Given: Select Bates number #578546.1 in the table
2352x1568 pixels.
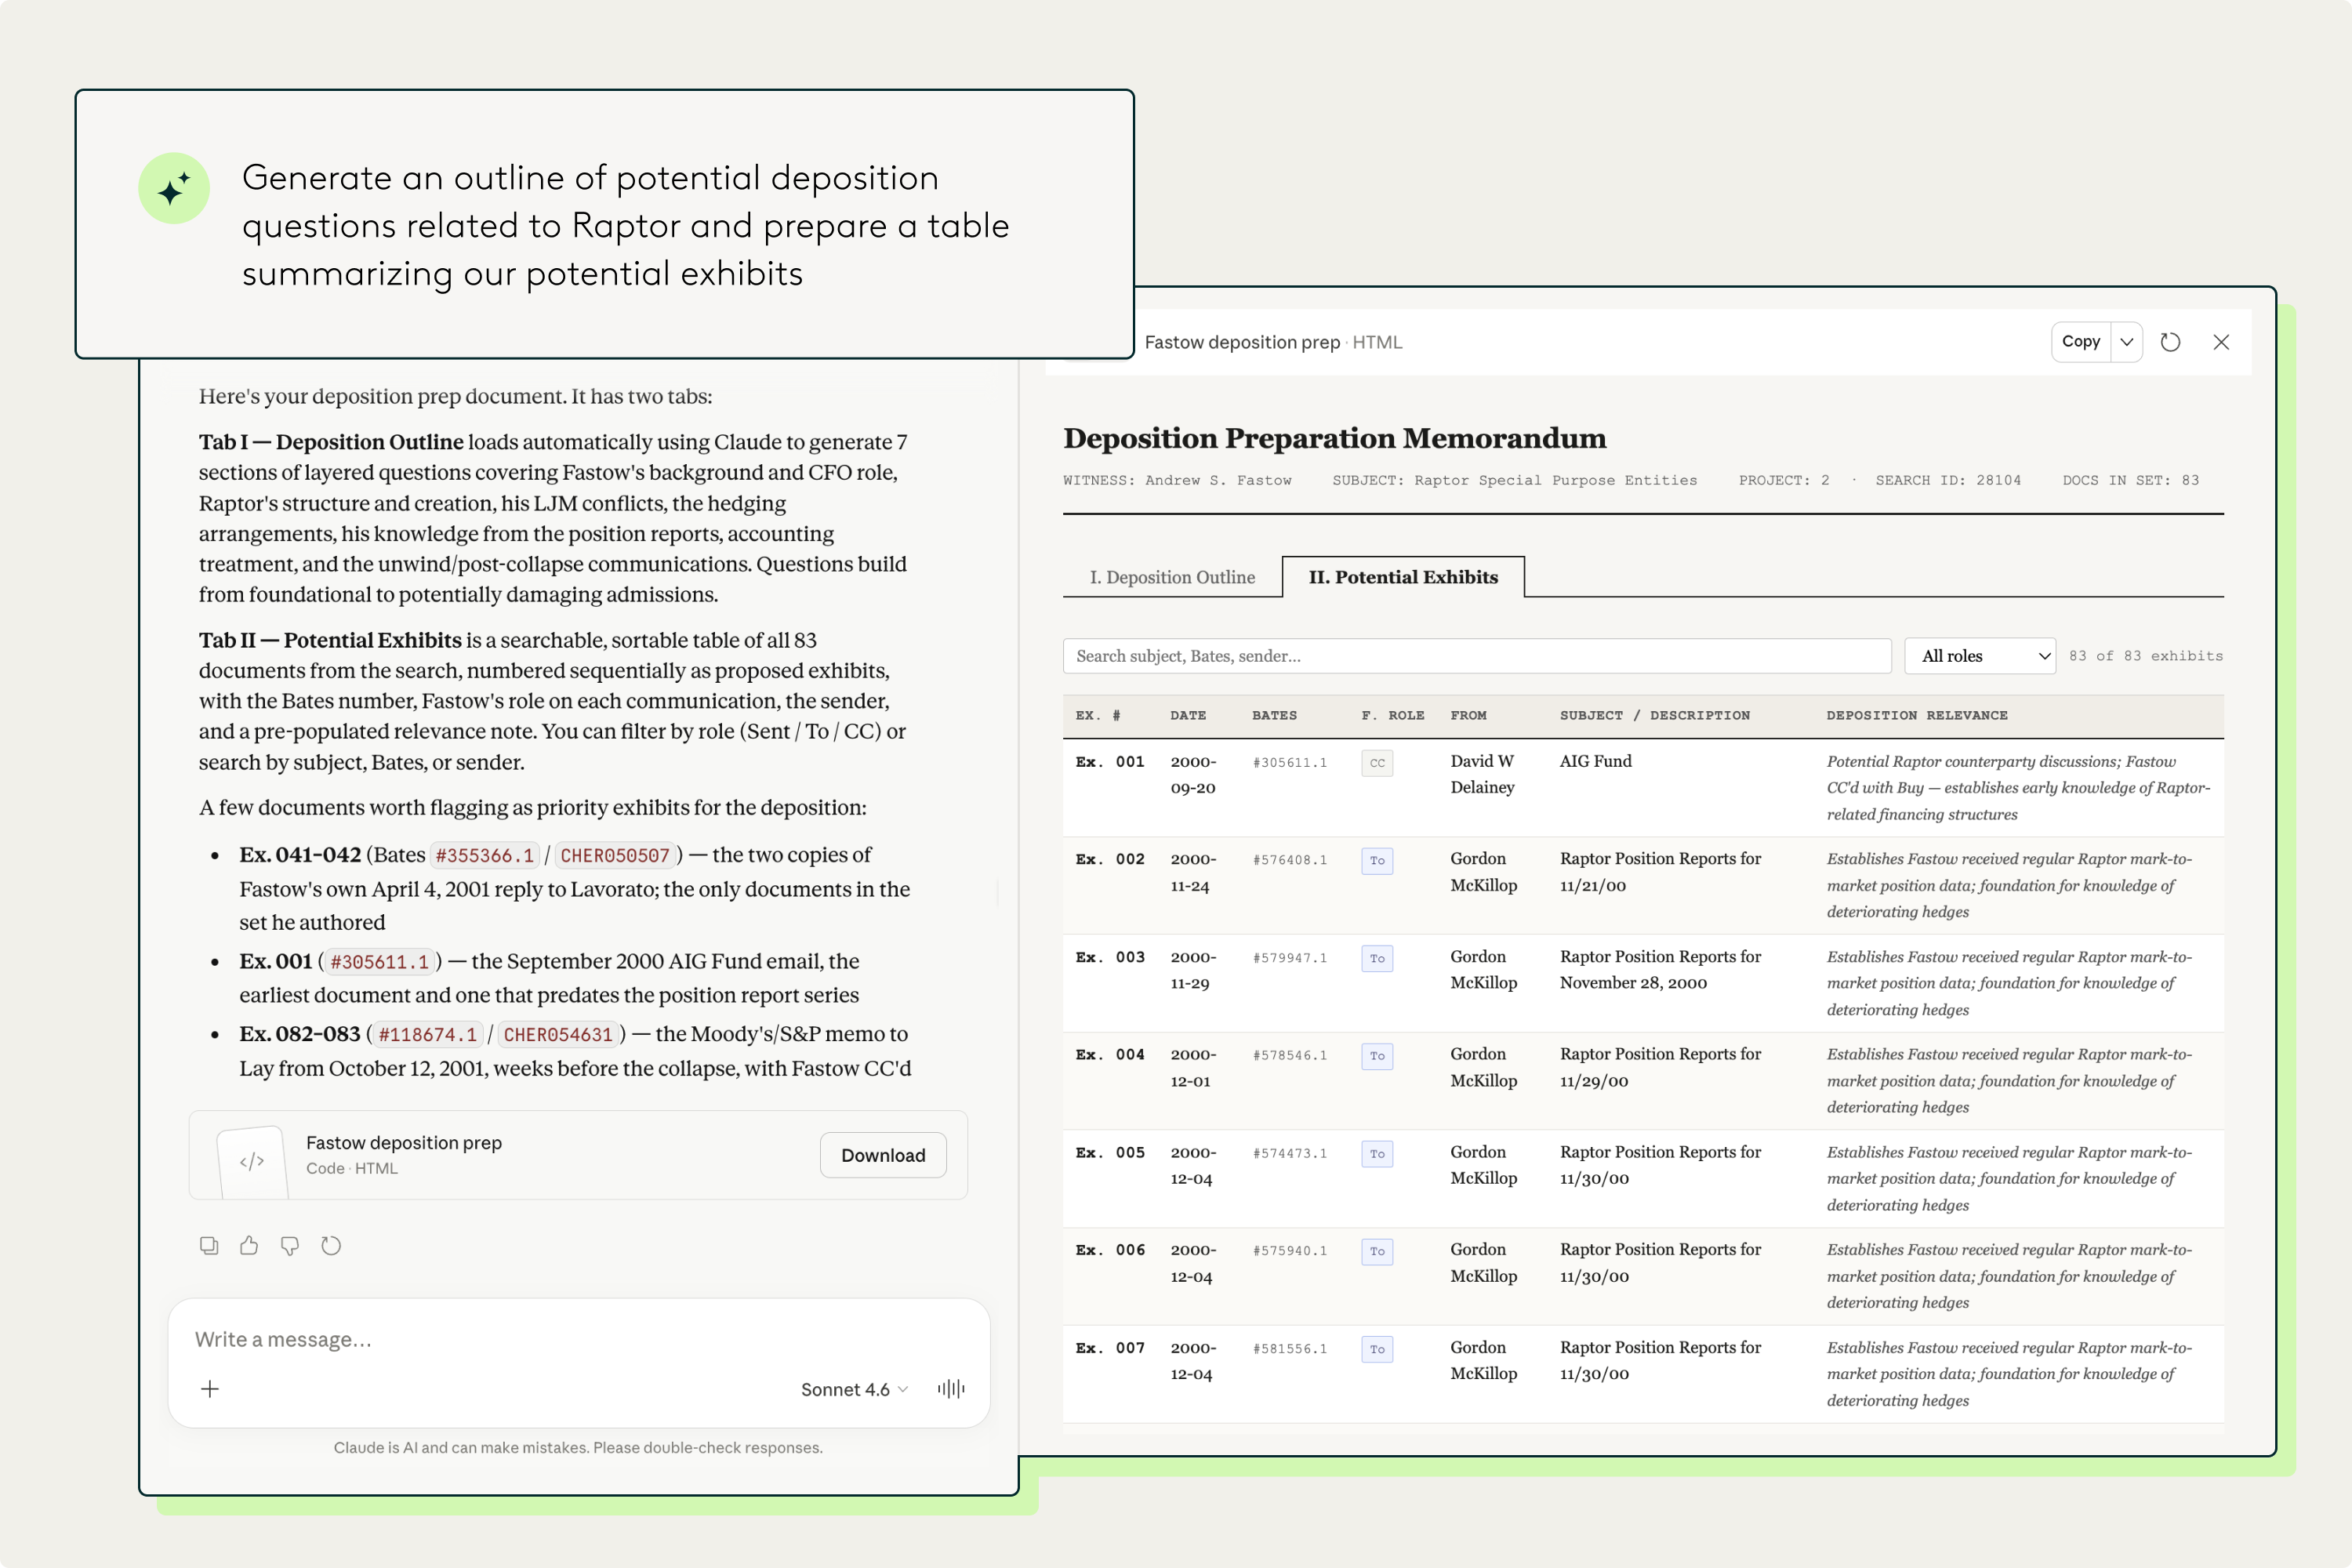Looking at the screenshot, I should [1290, 1055].
